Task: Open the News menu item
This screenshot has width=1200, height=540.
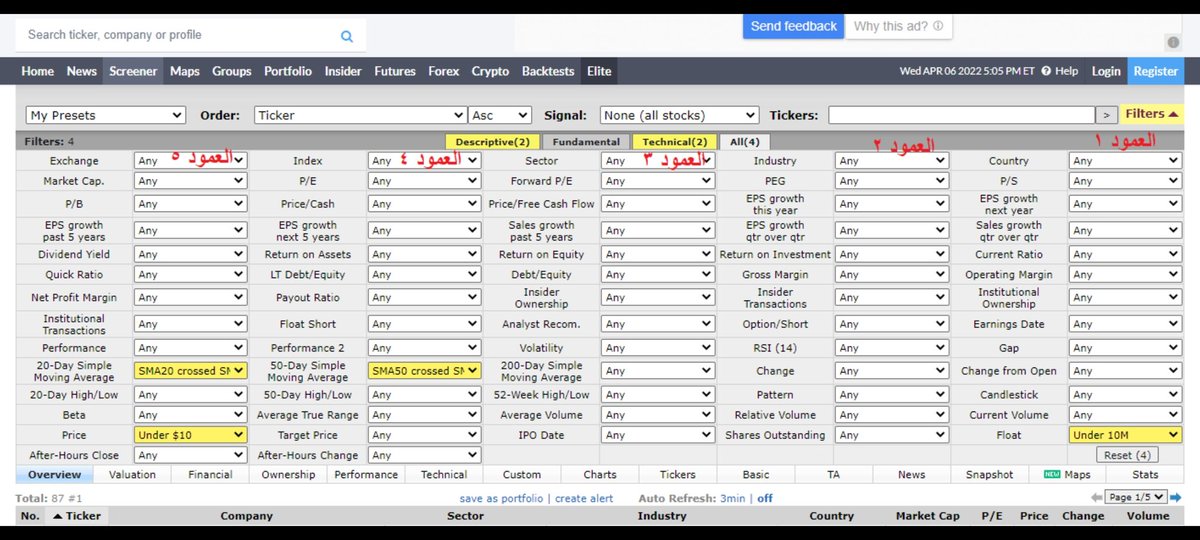Action: tap(82, 71)
